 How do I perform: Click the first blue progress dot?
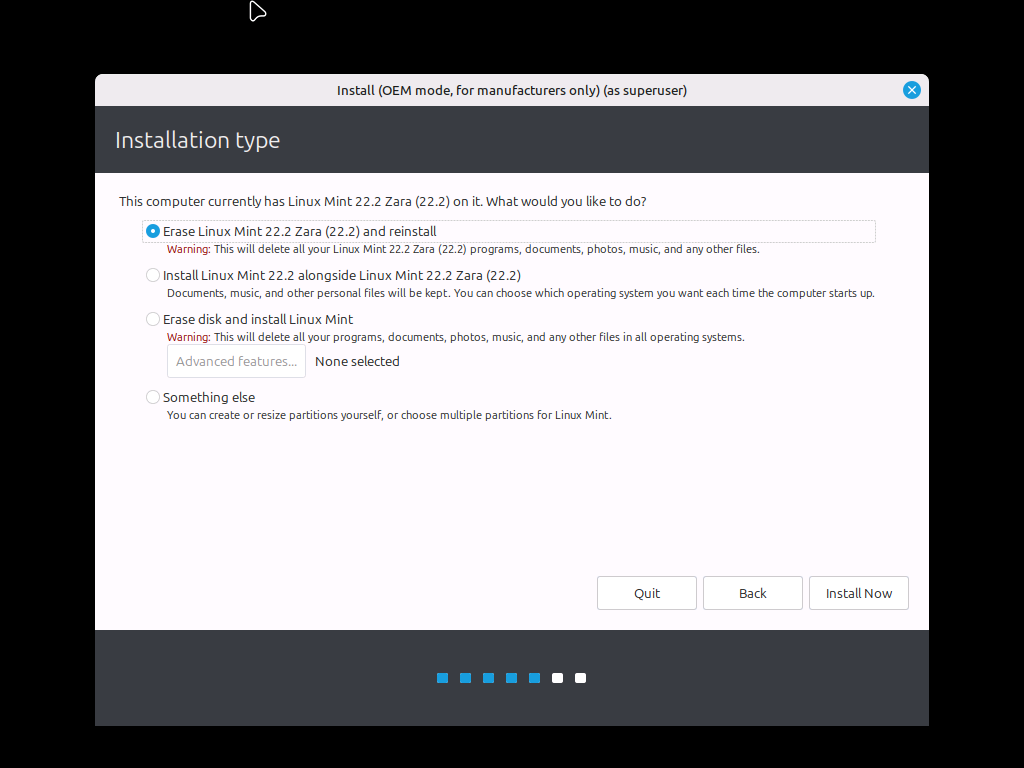442,678
